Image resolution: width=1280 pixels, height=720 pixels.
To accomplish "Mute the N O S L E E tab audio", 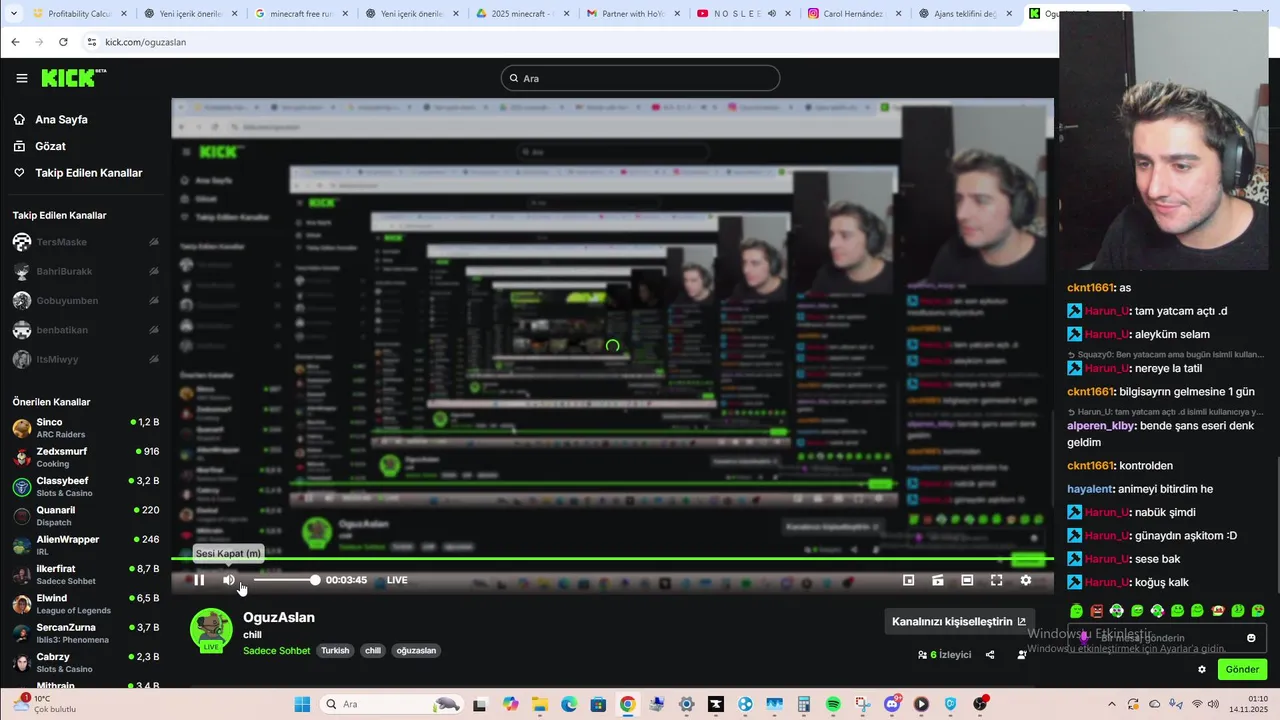I will [771, 14].
